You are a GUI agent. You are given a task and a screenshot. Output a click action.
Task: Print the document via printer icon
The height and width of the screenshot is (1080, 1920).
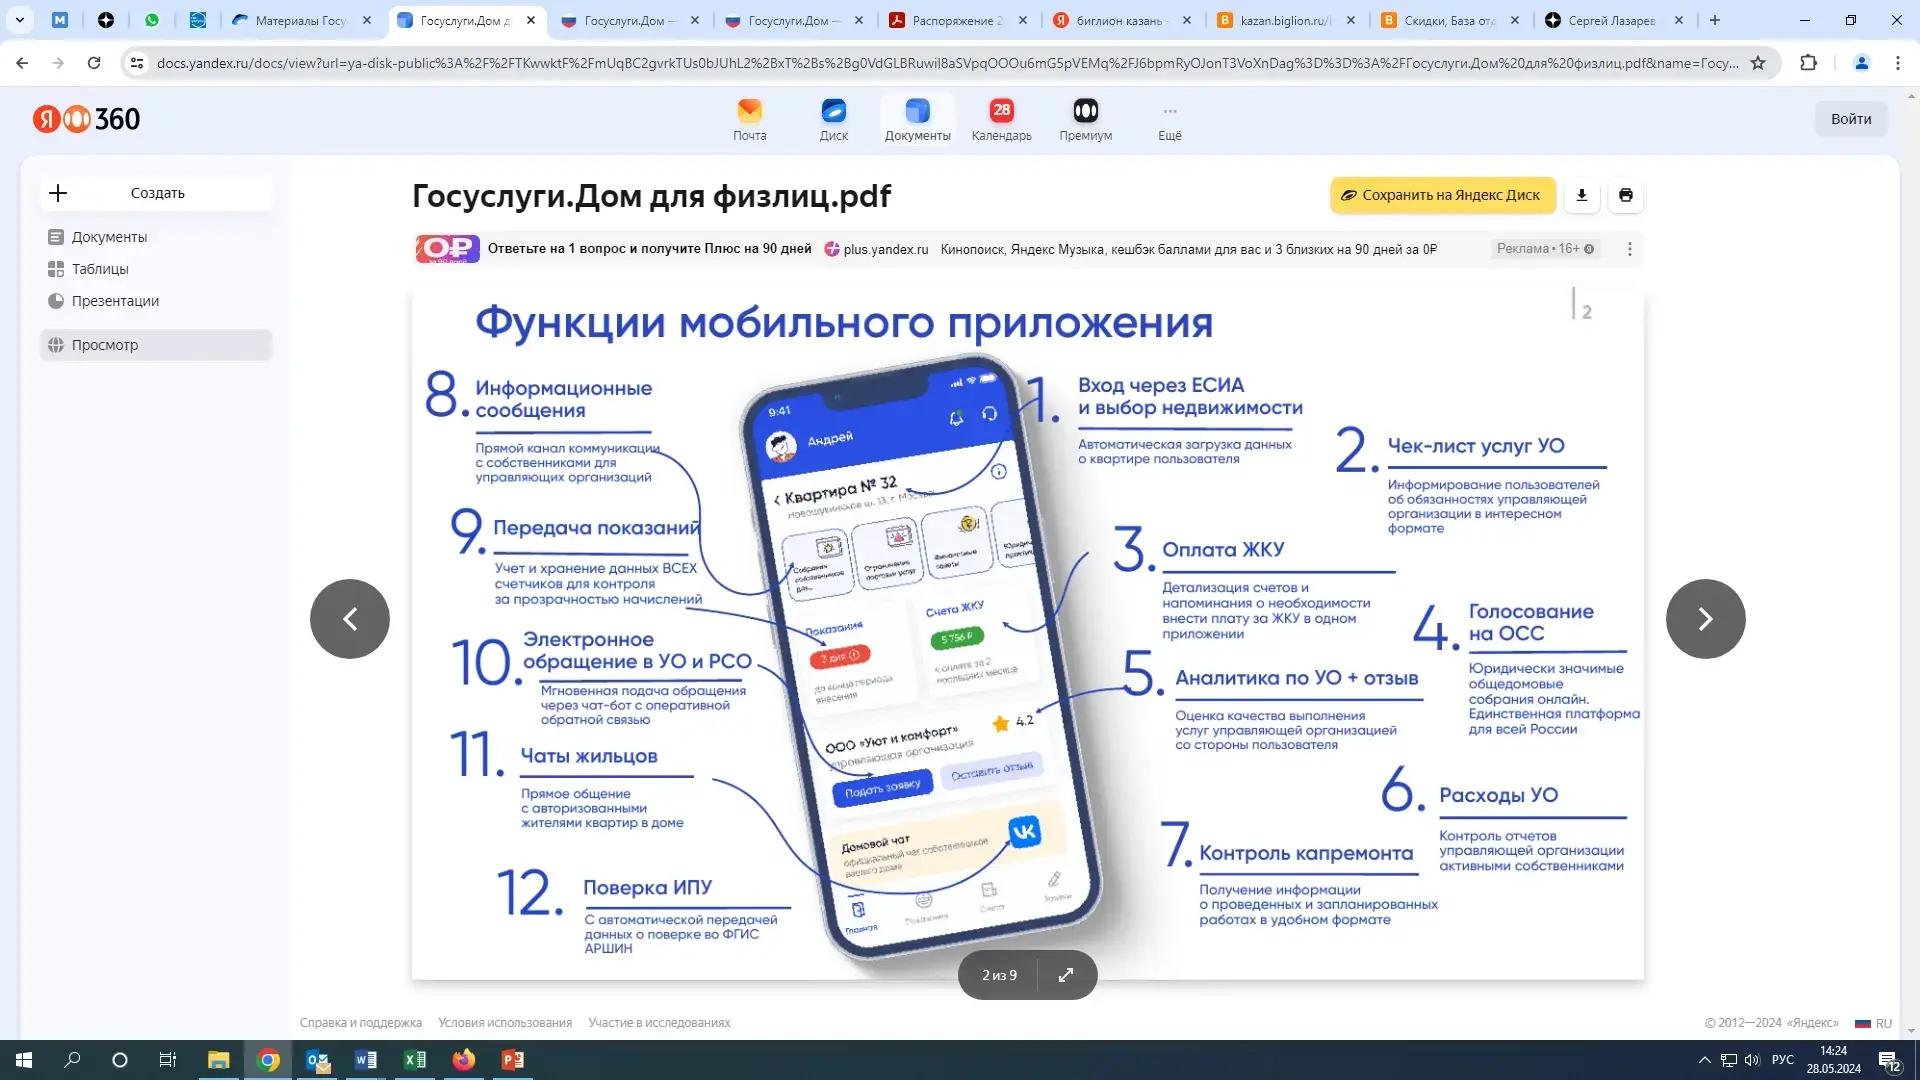tap(1626, 195)
